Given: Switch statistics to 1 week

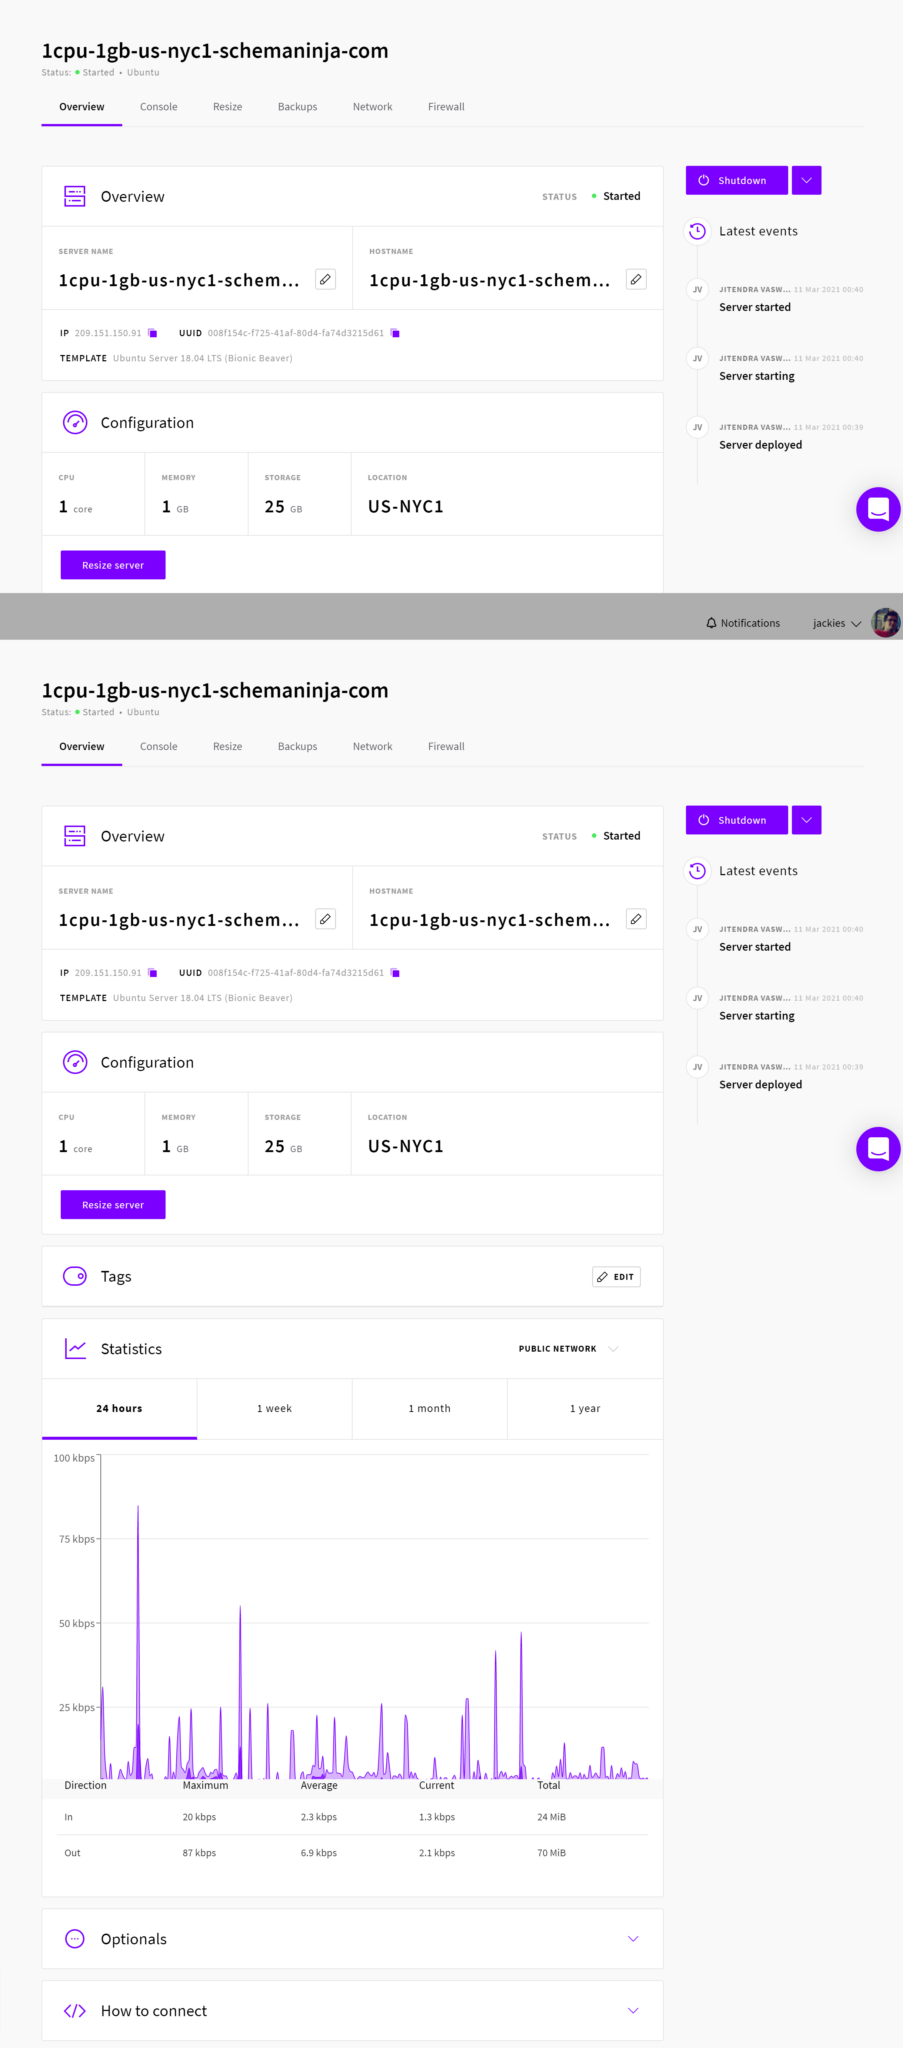Looking at the screenshot, I should (274, 1409).
